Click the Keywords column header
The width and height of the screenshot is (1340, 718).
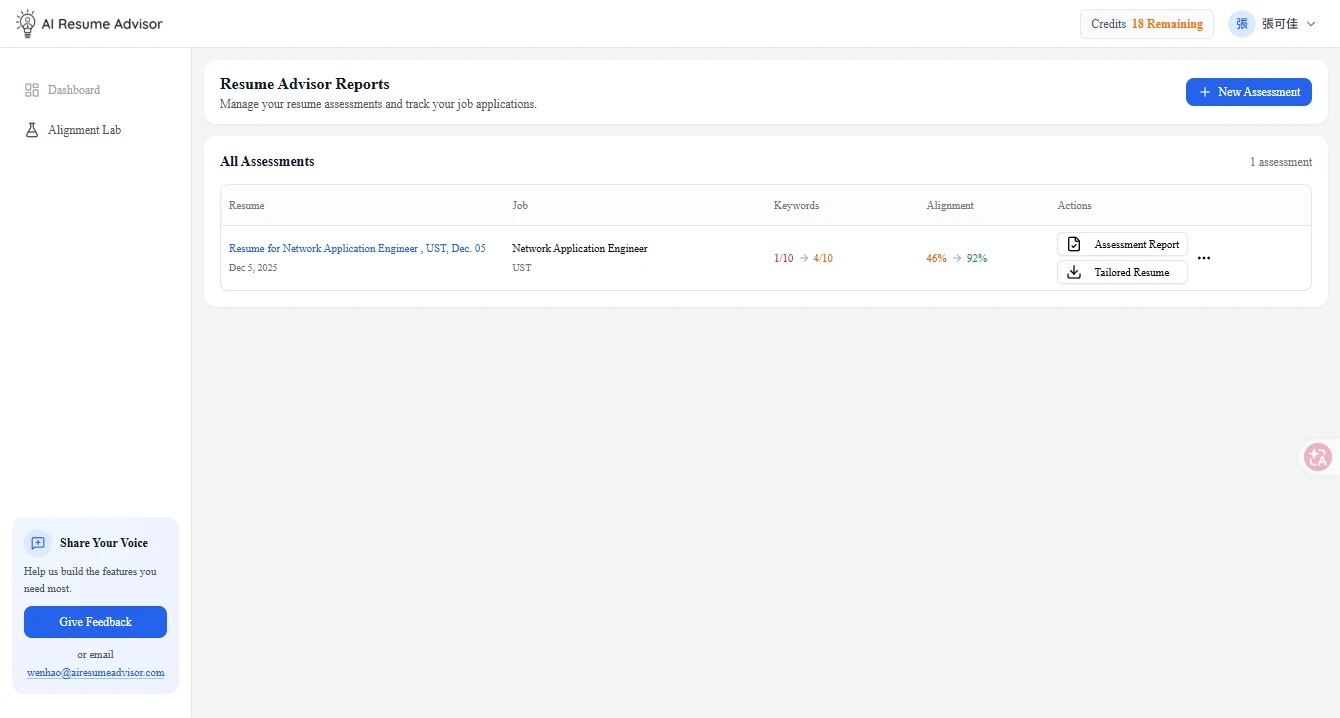click(x=796, y=205)
